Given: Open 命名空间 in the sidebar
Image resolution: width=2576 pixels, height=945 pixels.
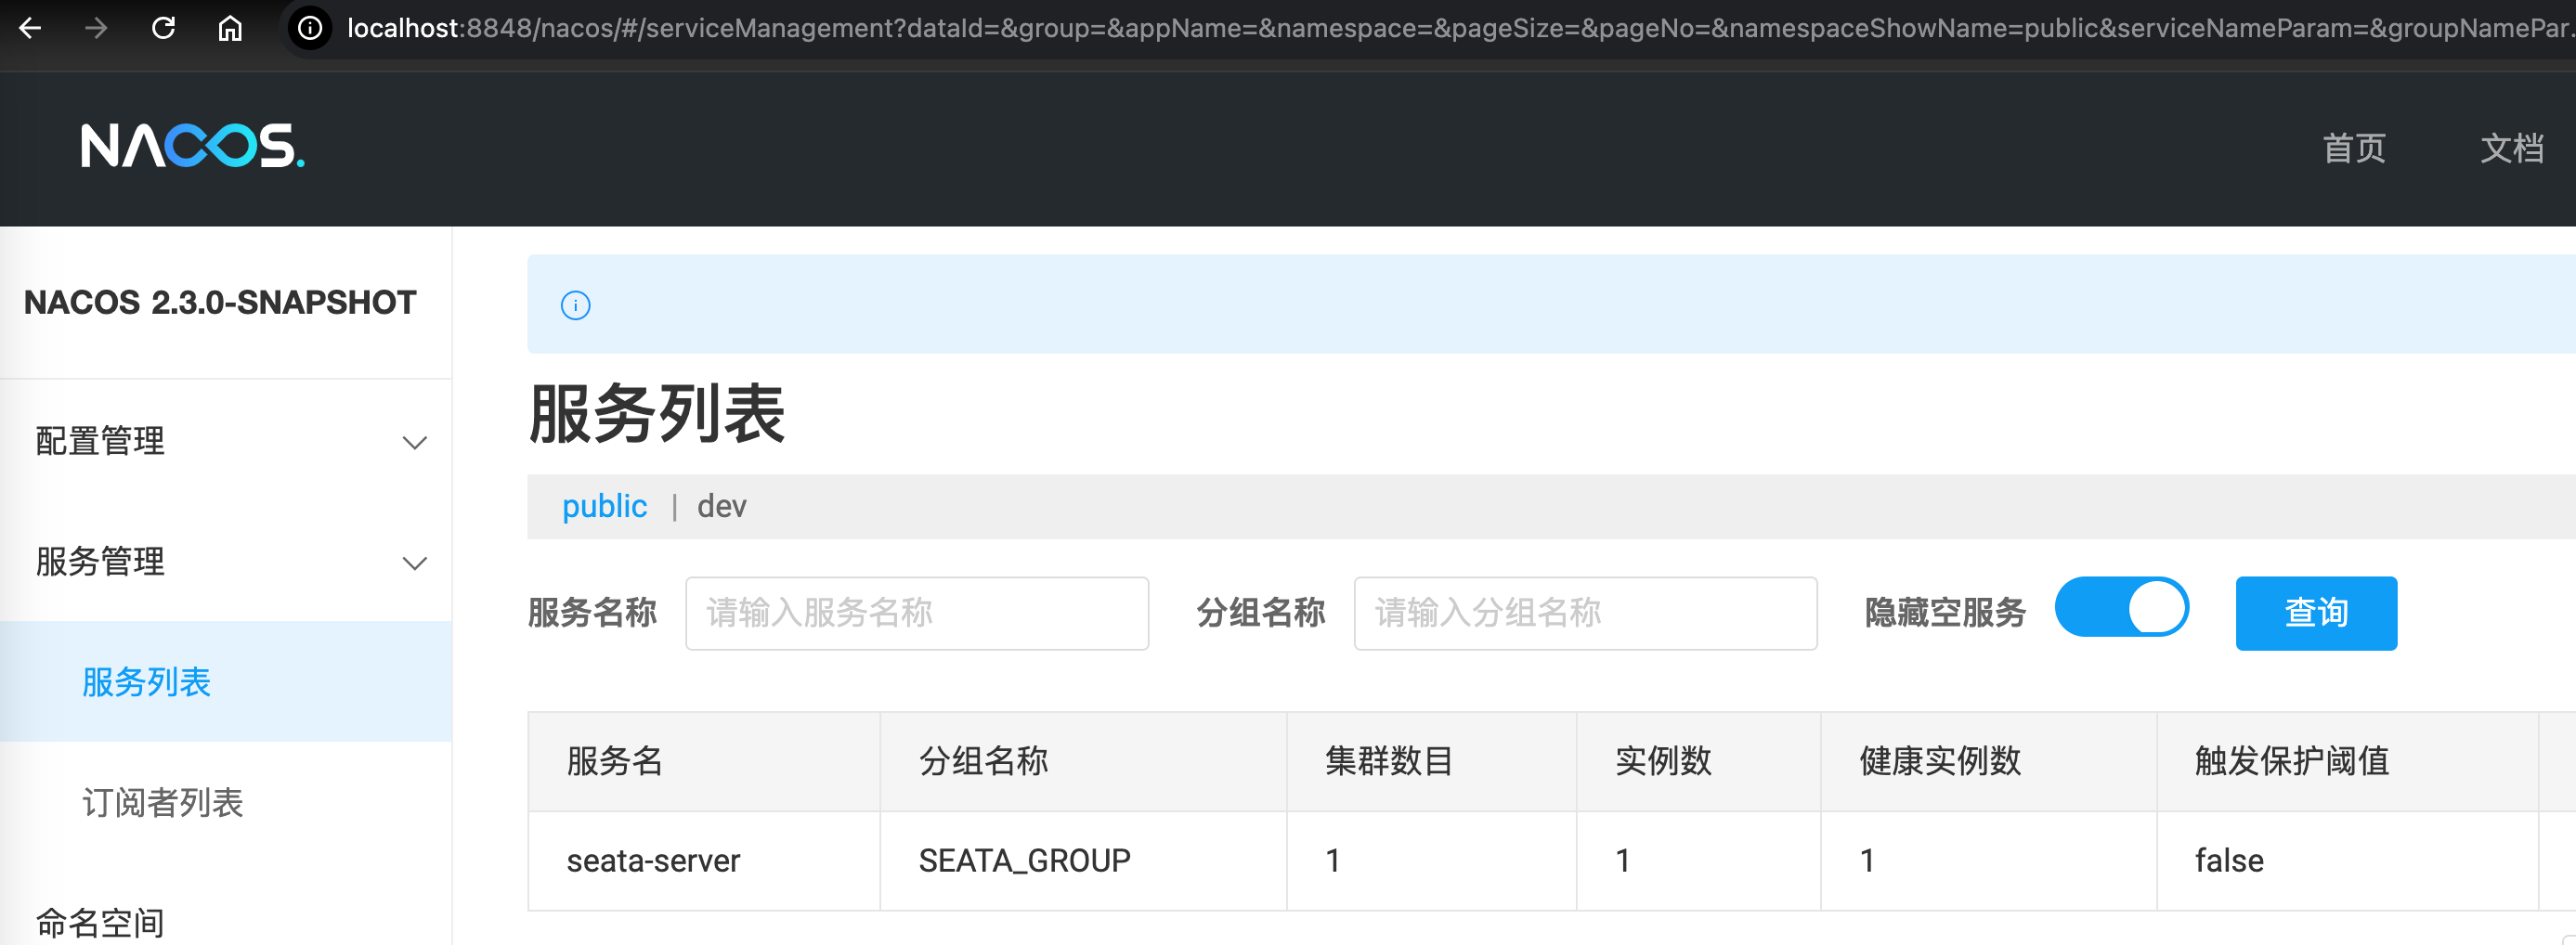Looking at the screenshot, I should (x=100, y=922).
